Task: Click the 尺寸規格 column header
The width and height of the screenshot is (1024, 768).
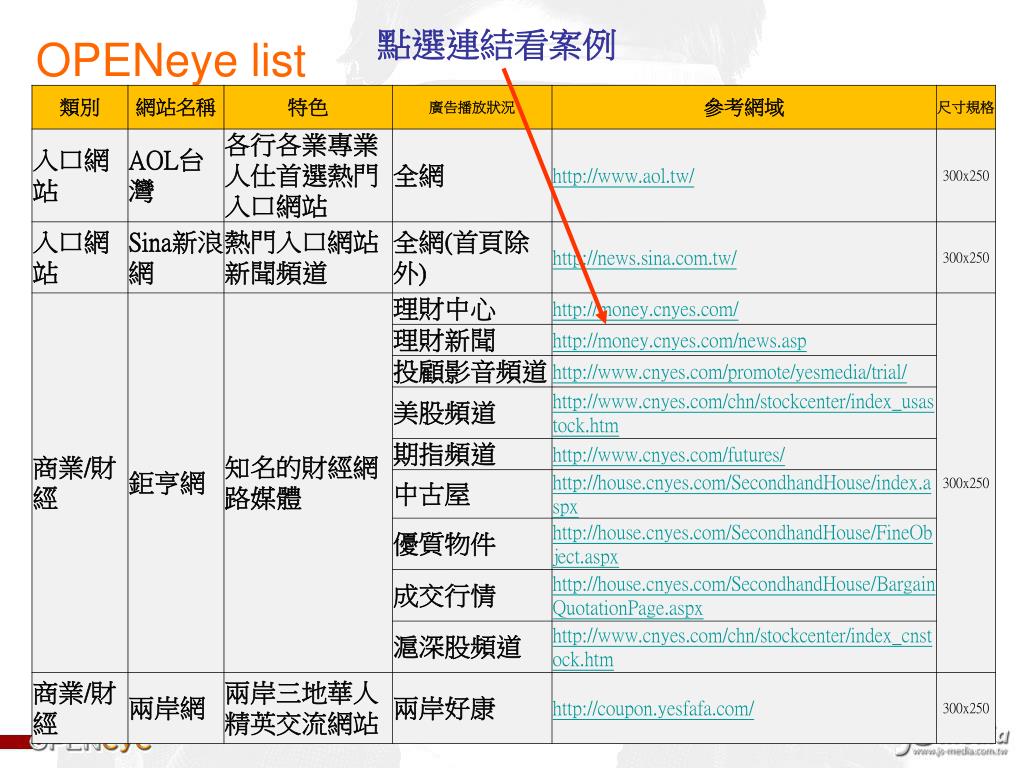Action: coord(966,107)
